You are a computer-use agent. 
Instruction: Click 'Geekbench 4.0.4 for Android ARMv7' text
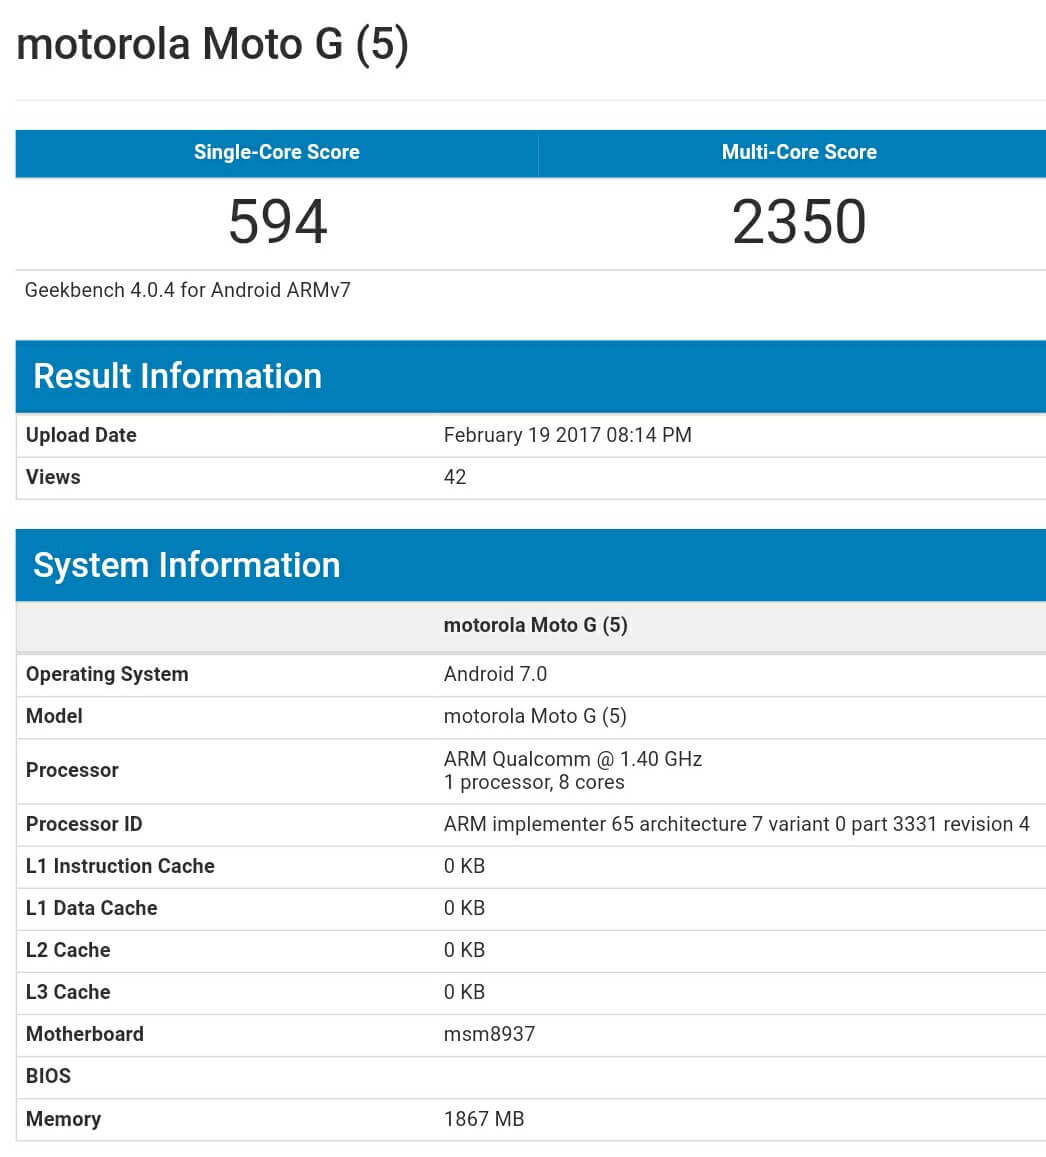click(x=187, y=290)
